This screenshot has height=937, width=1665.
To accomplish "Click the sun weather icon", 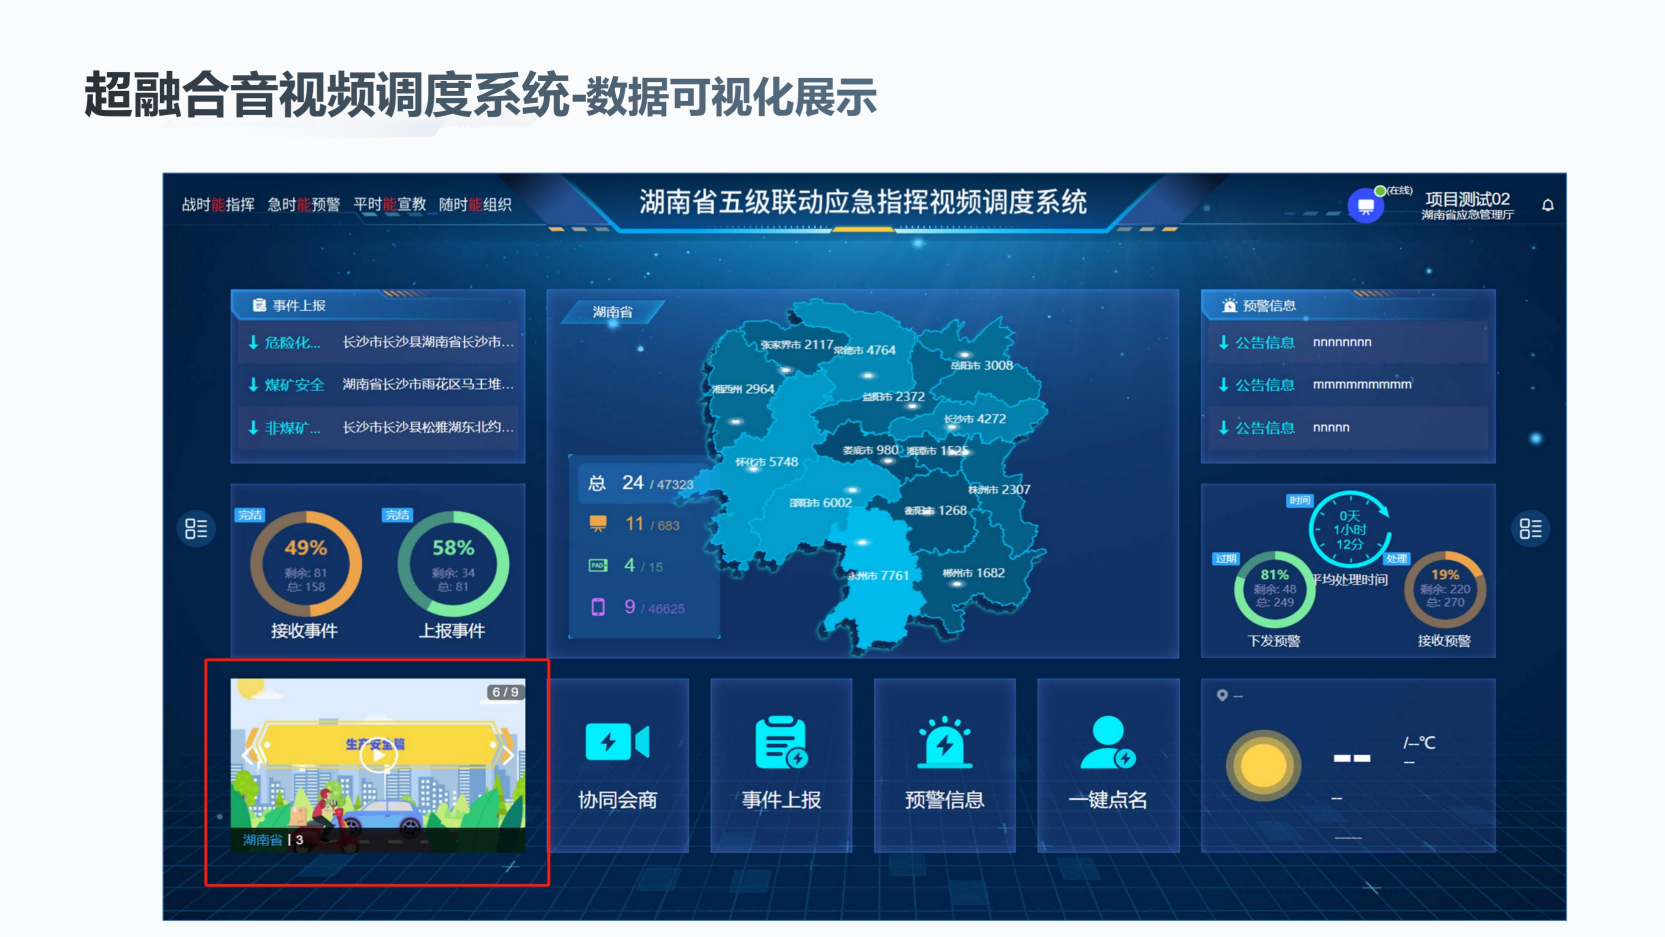I will point(1263,766).
